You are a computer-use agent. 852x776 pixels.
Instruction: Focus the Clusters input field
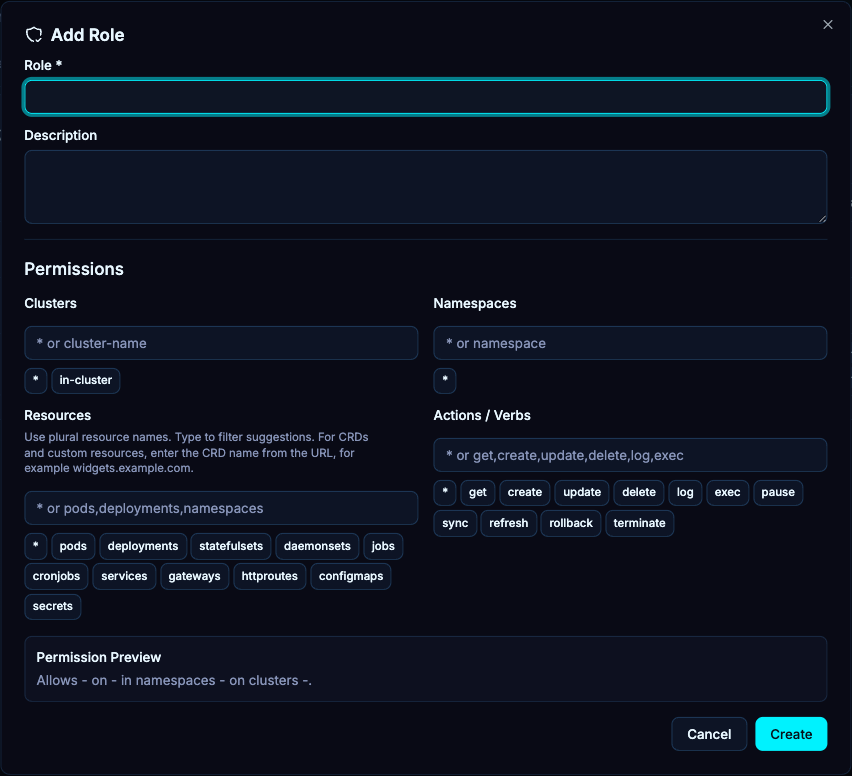coord(221,343)
